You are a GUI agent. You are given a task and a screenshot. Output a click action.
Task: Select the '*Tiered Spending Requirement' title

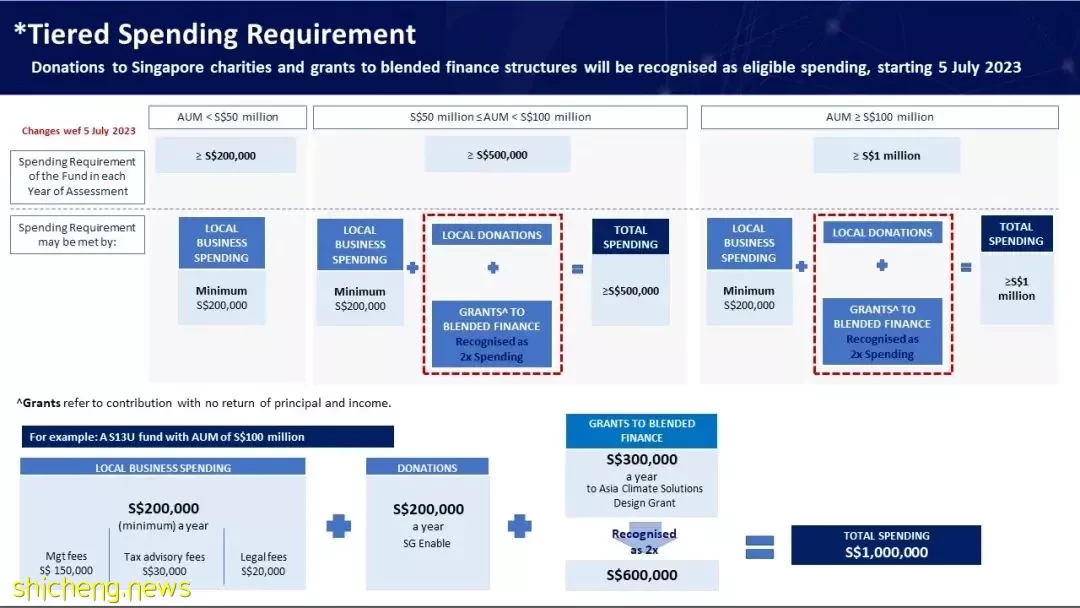[x=215, y=34]
